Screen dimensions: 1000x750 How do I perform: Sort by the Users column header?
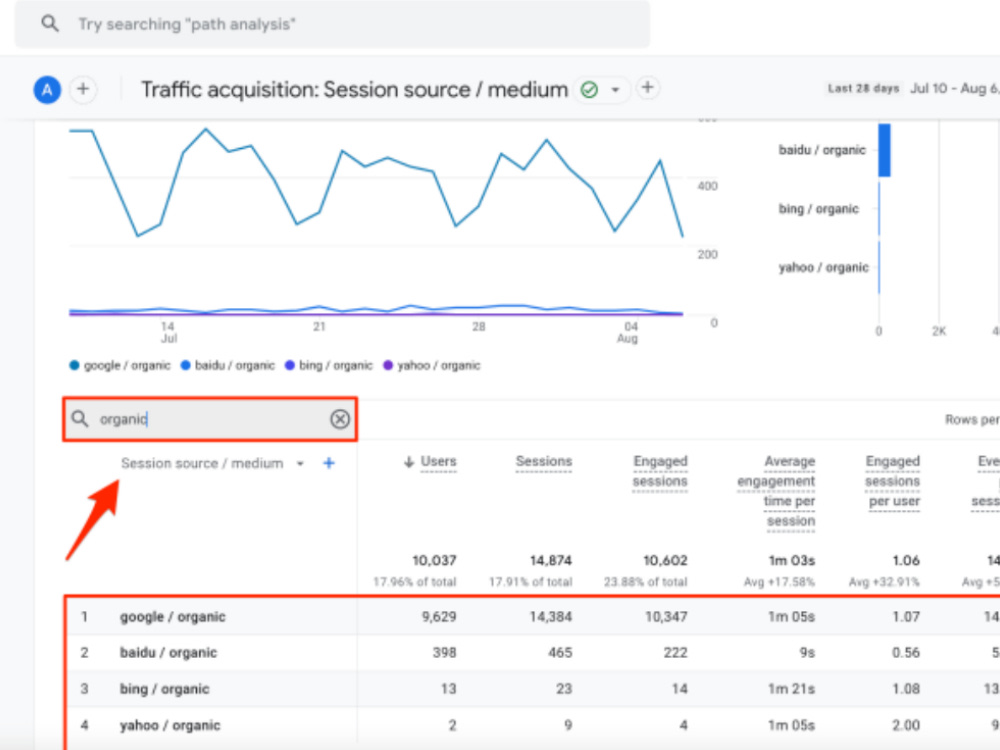tap(439, 461)
